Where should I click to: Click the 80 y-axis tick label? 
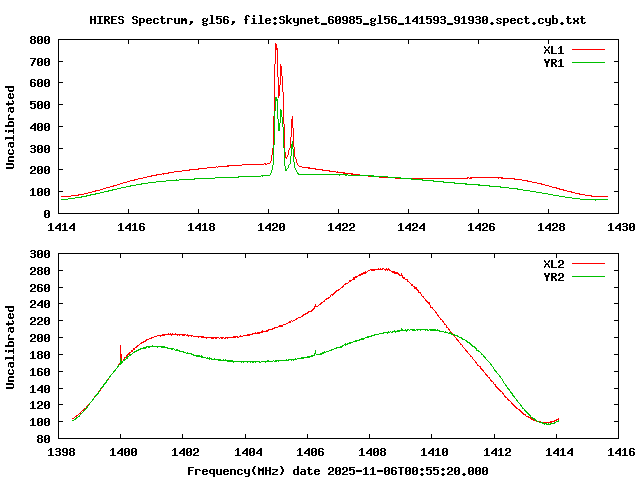43,439
